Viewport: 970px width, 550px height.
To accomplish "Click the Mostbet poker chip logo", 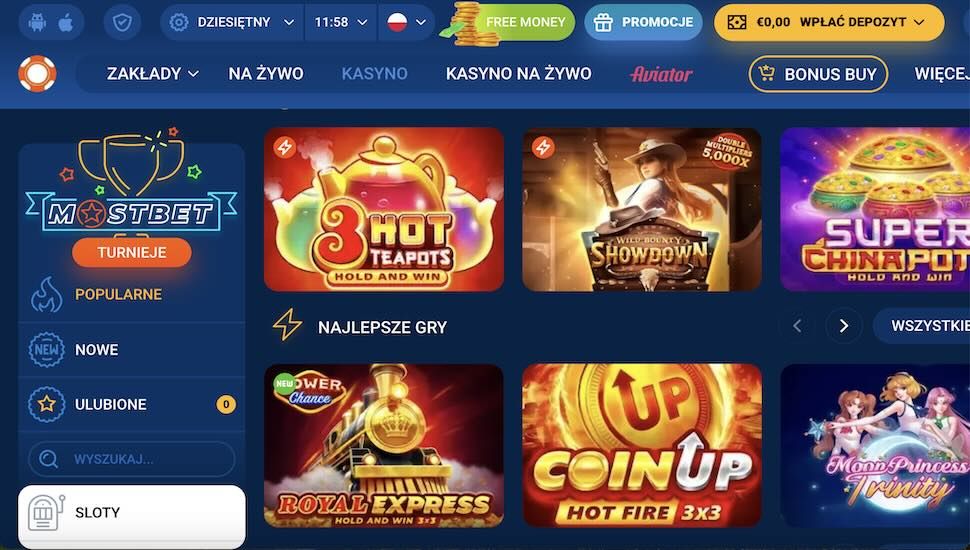I will coord(37,74).
